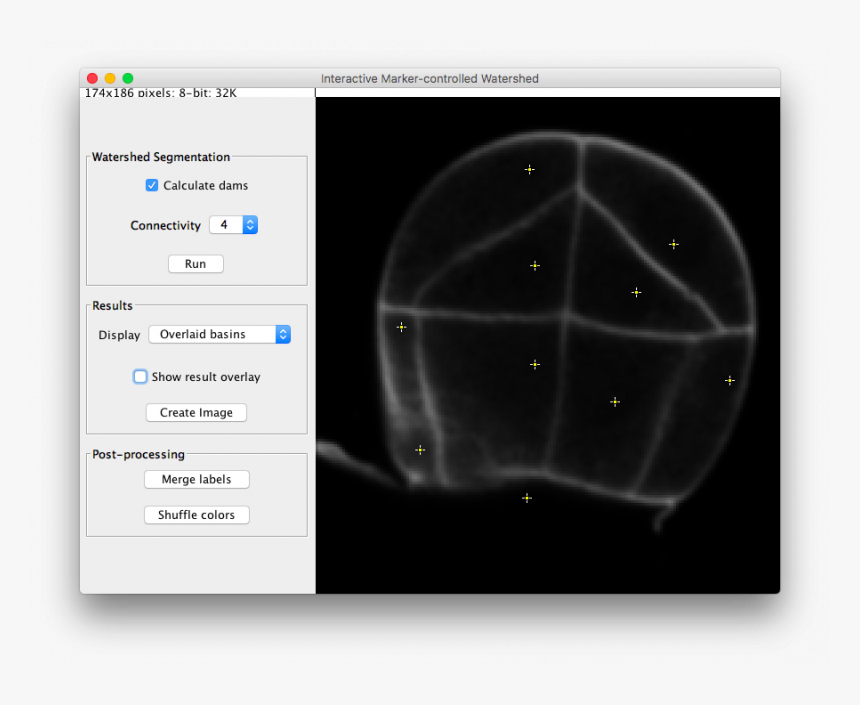860x705 pixels.
Task: Click the Merge labels button
Action: coord(196,480)
